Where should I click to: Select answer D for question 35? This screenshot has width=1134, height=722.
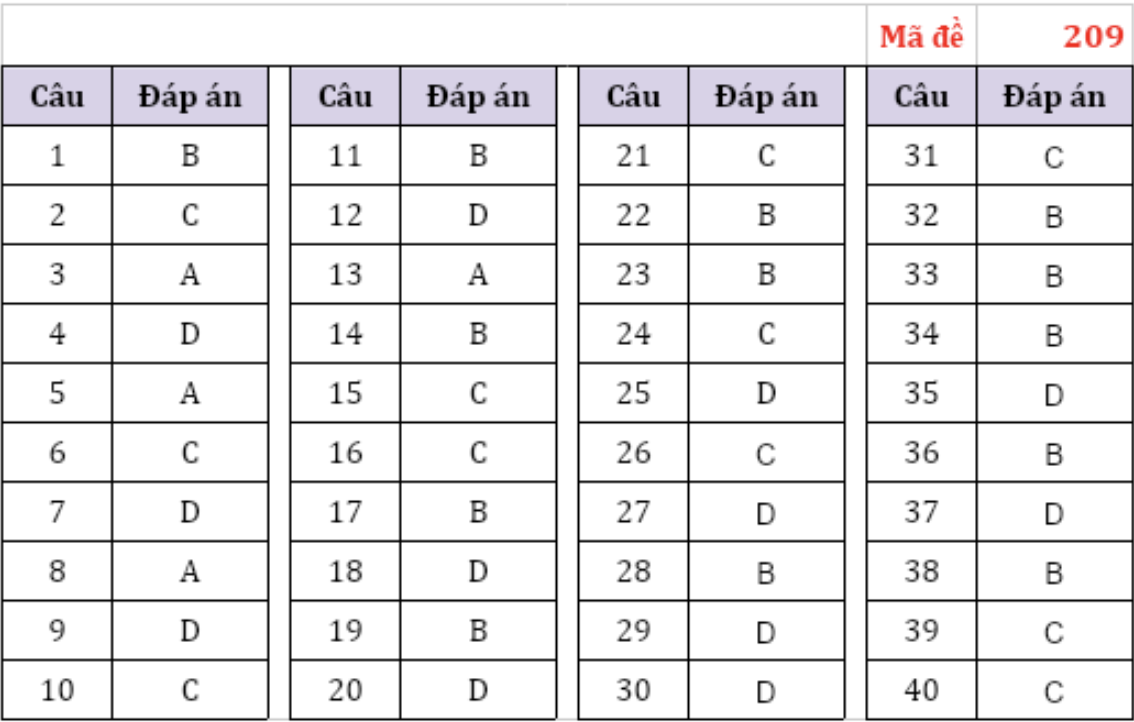(x=1054, y=395)
